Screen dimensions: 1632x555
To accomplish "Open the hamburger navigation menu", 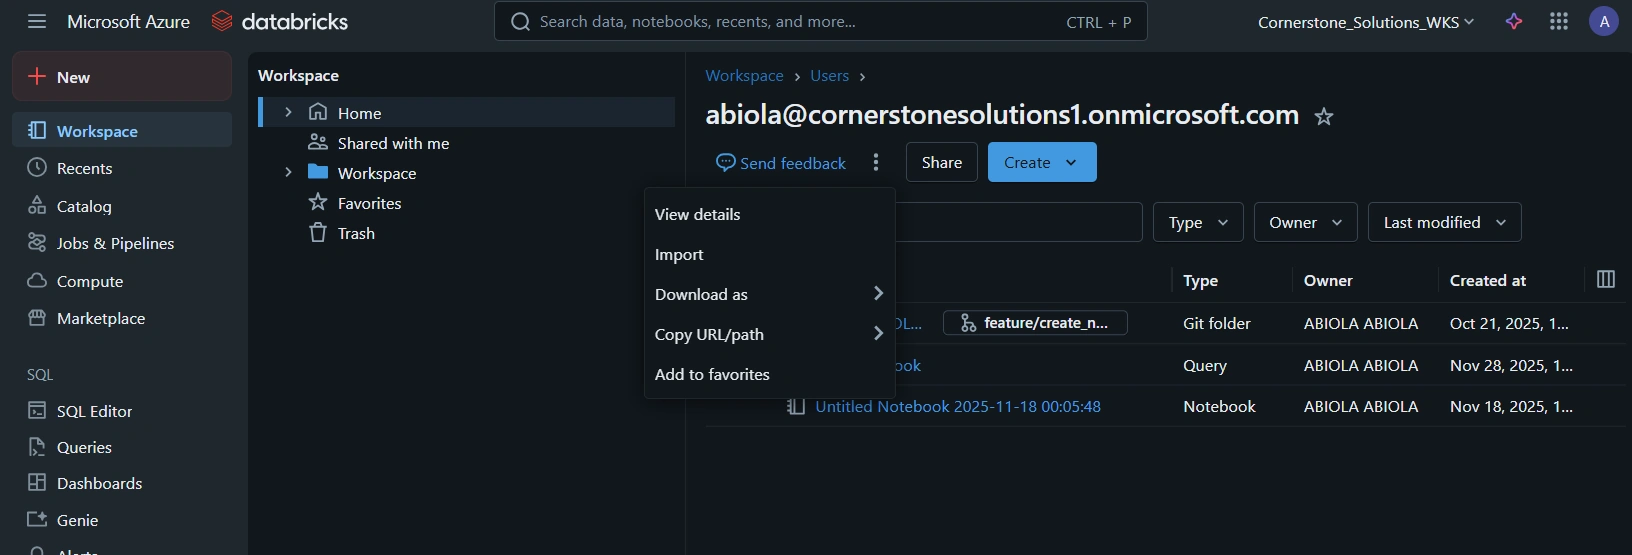I will (37, 21).
